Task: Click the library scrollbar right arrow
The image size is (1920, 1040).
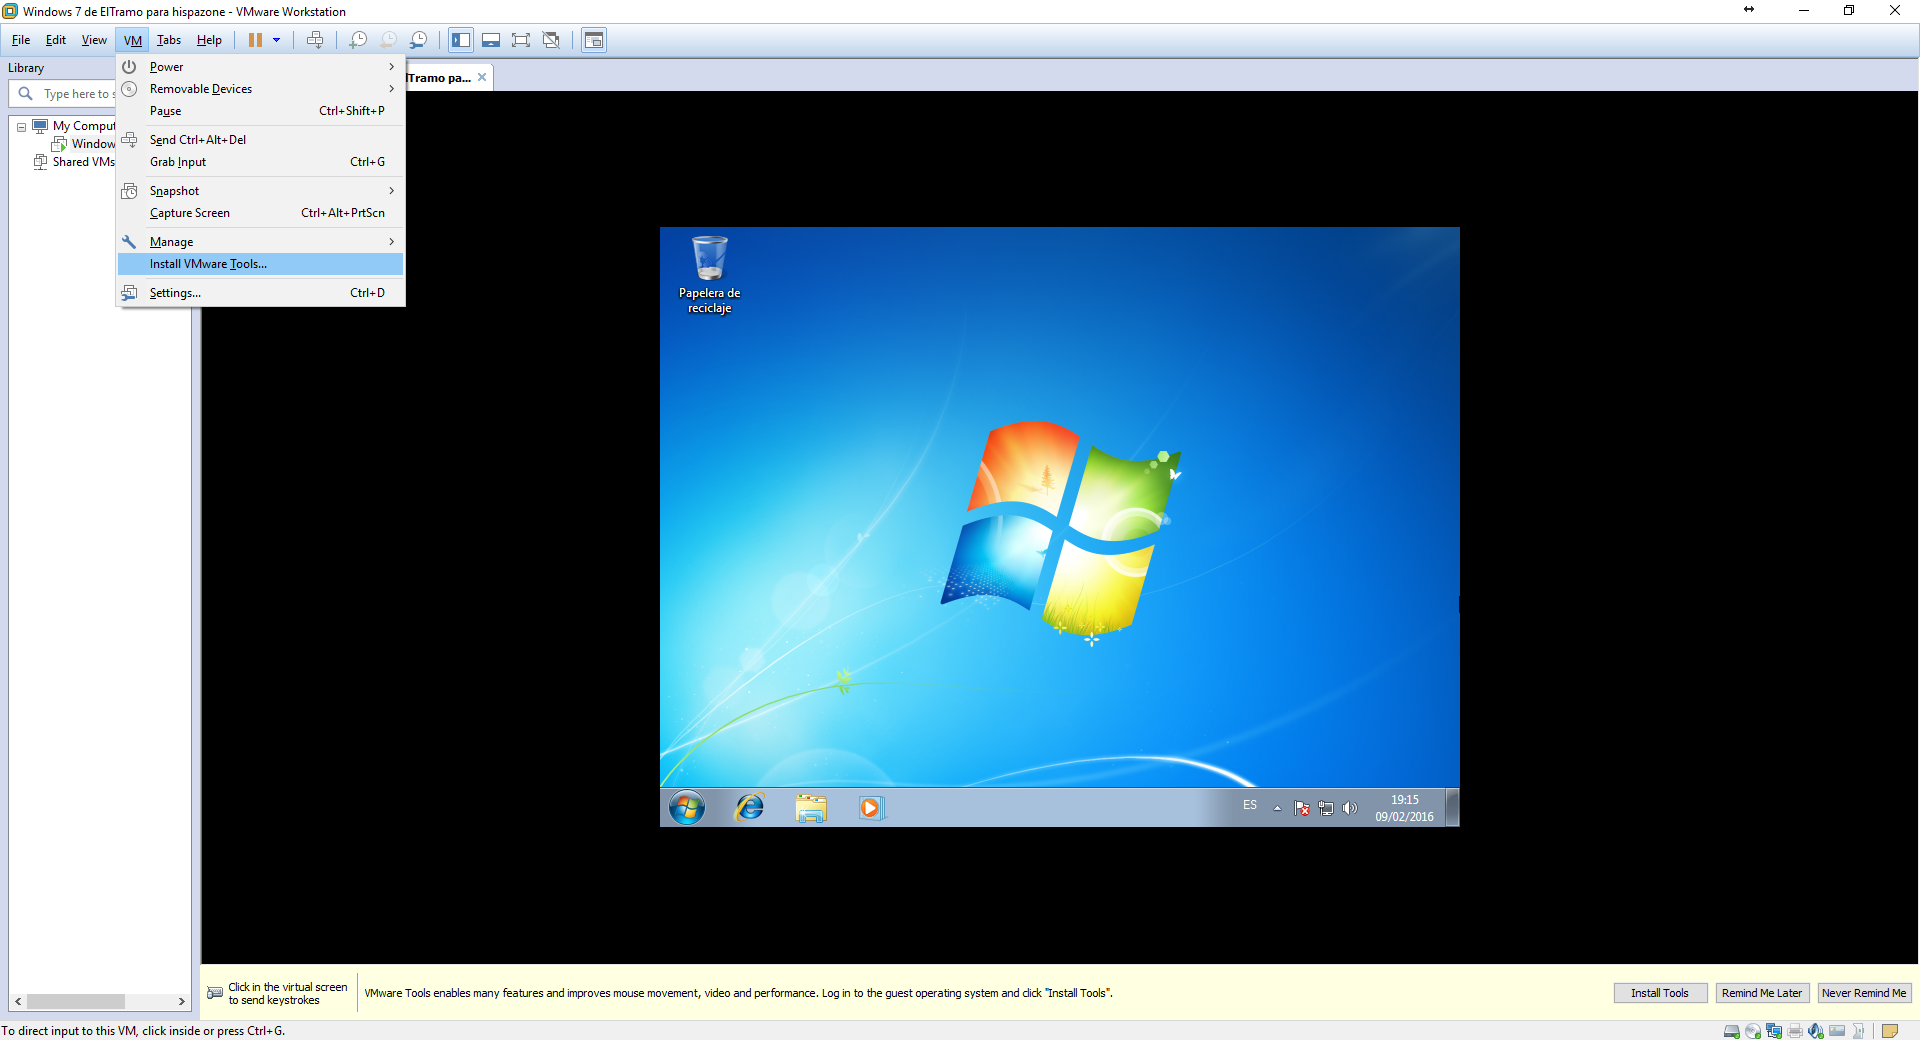Action: pos(181,1001)
